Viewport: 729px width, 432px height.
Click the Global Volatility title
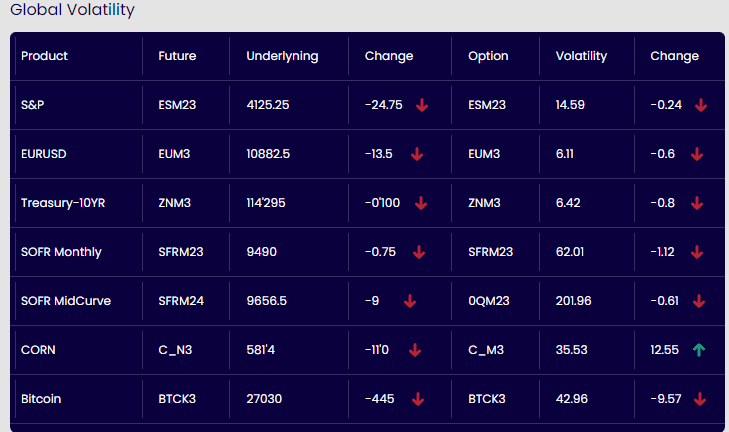pyautogui.click(x=72, y=11)
